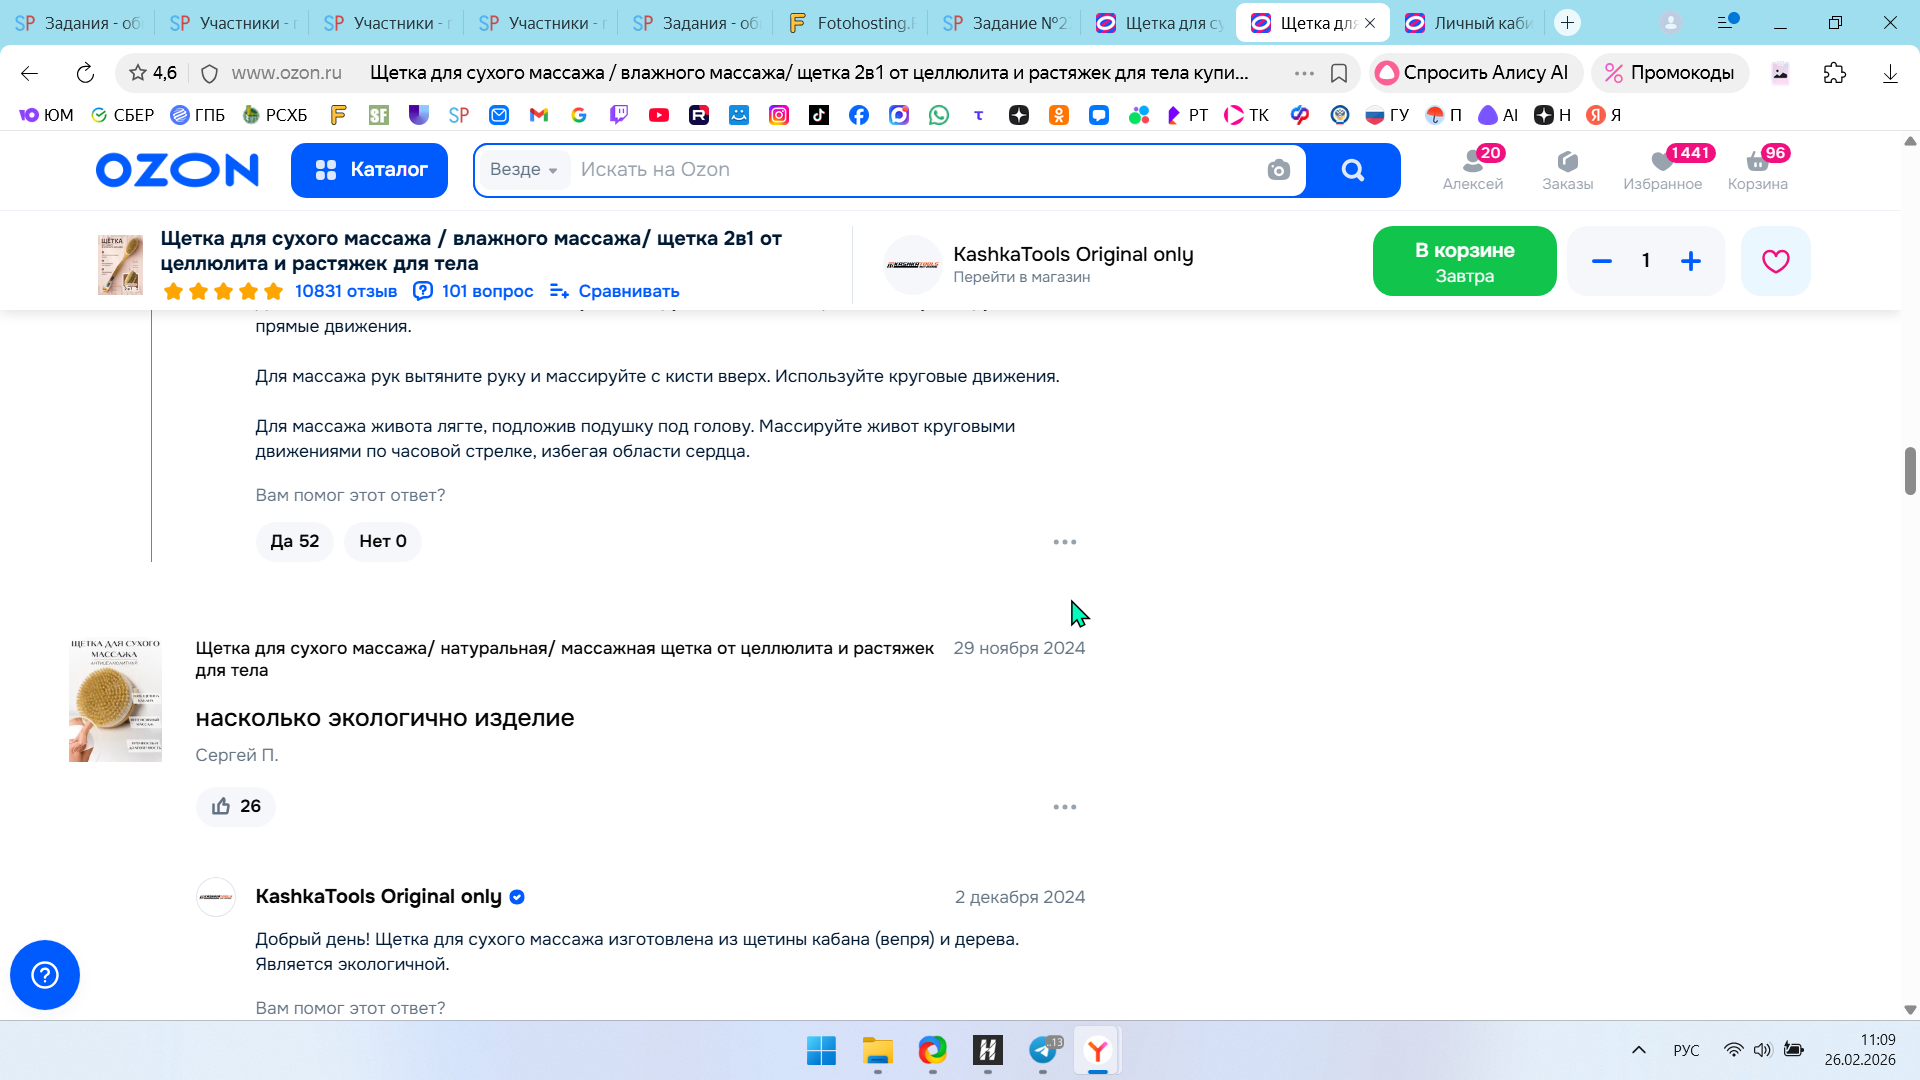Like the question with thumbs-up 26

[236, 806]
